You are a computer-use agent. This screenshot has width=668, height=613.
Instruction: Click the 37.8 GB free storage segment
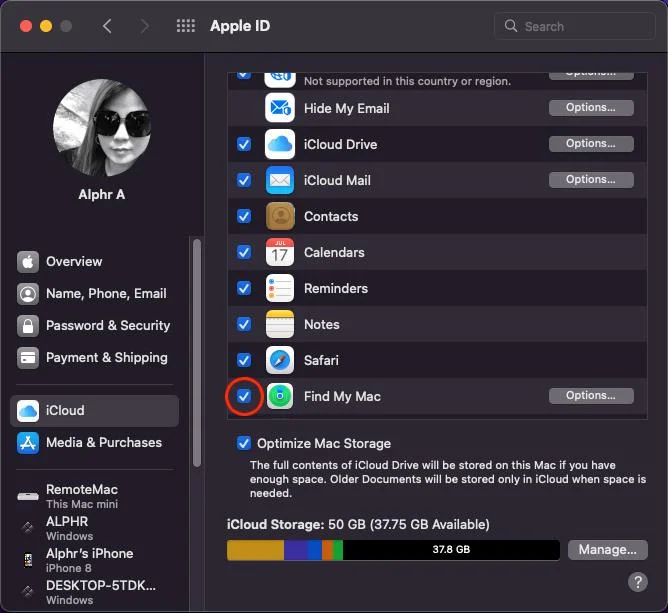coord(451,550)
